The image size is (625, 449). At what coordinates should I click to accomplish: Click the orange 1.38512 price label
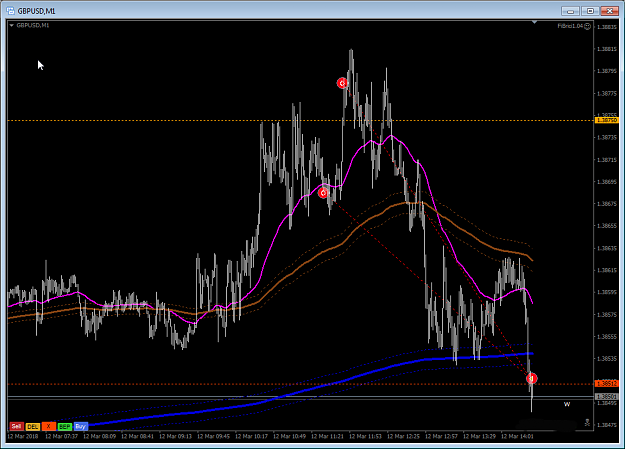(x=606, y=384)
